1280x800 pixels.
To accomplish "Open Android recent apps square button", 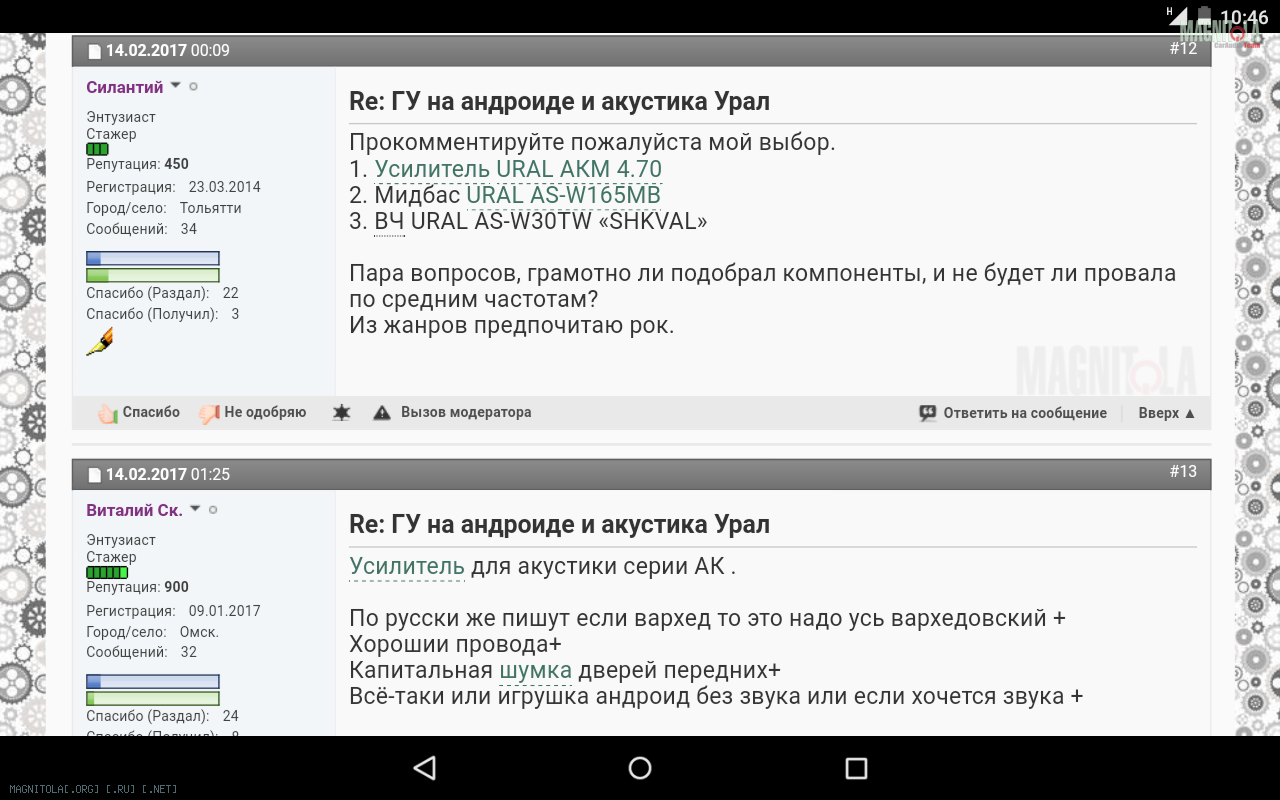I will 856,768.
